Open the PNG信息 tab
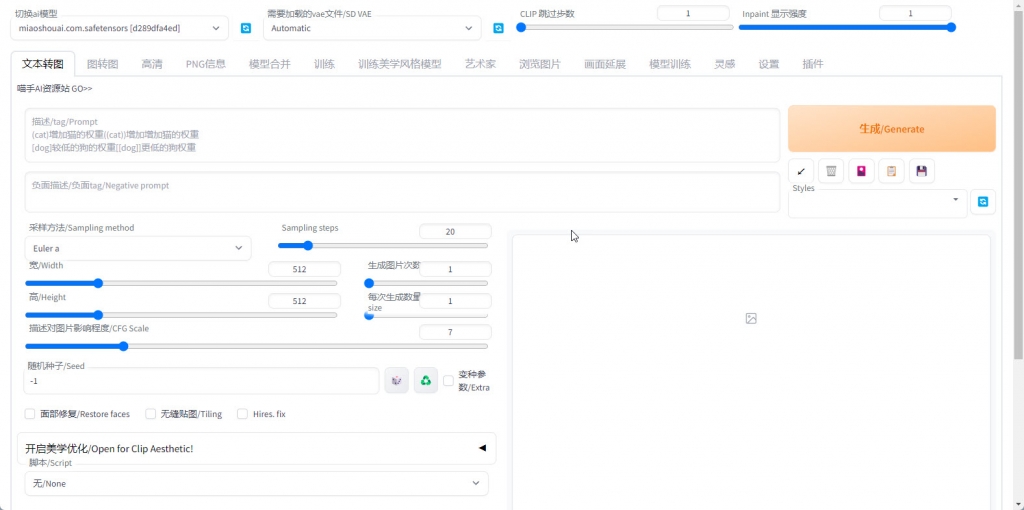The width and height of the screenshot is (1024, 510). (206, 64)
